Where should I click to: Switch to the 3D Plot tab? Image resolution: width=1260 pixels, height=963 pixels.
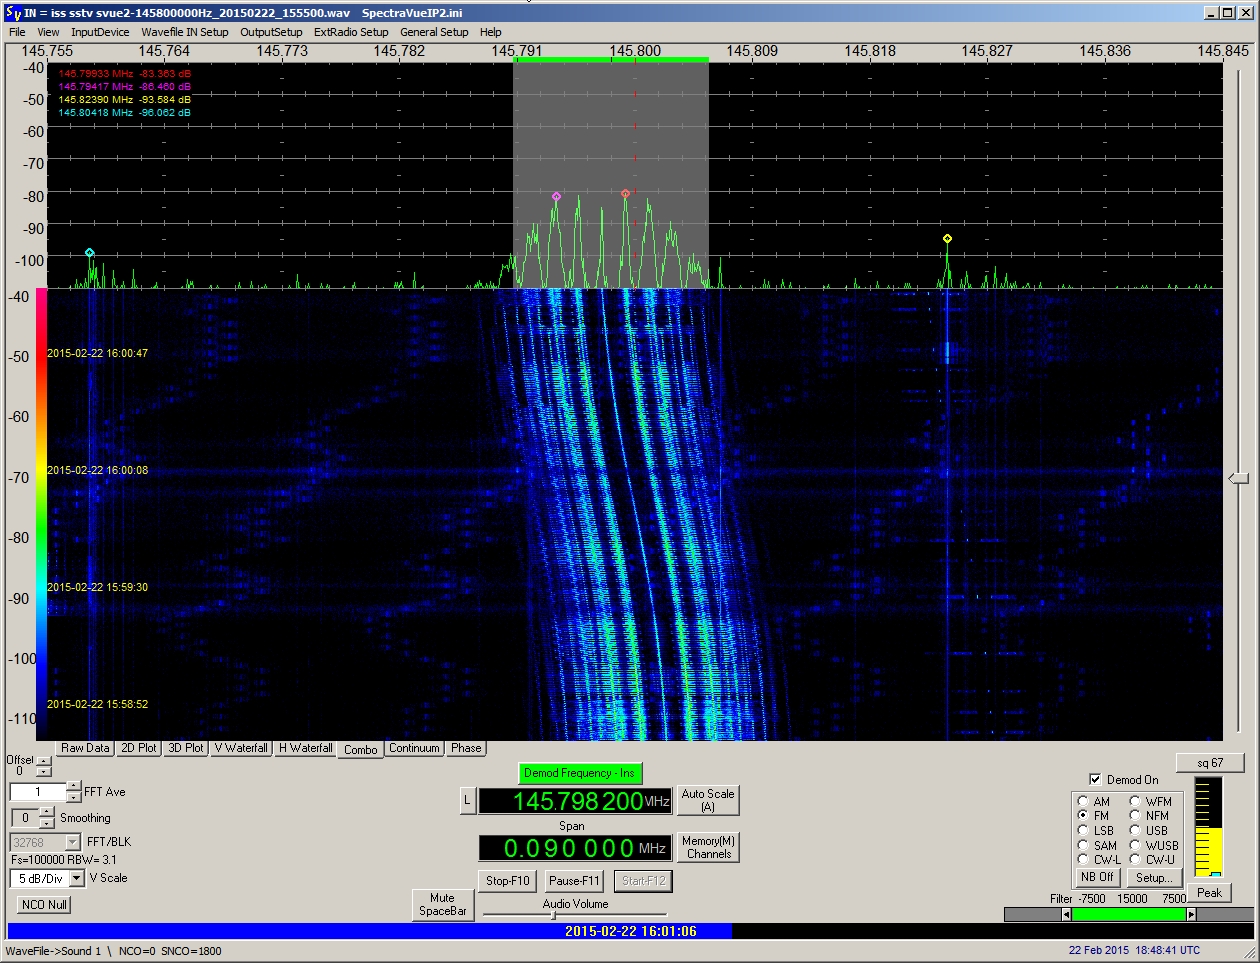(x=186, y=748)
